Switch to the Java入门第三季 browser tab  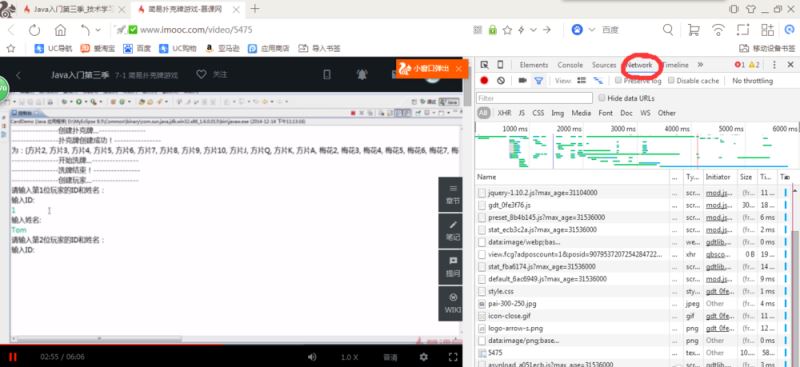(72, 9)
